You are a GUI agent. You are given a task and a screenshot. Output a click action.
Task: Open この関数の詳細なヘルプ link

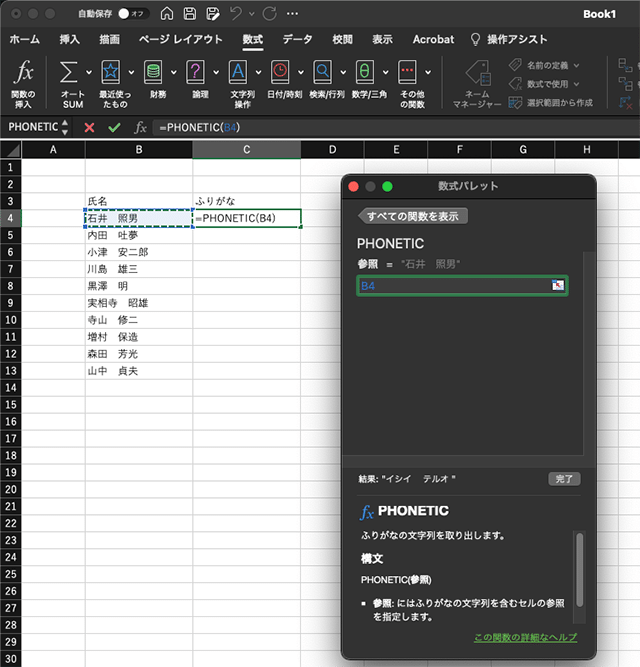coord(525,638)
